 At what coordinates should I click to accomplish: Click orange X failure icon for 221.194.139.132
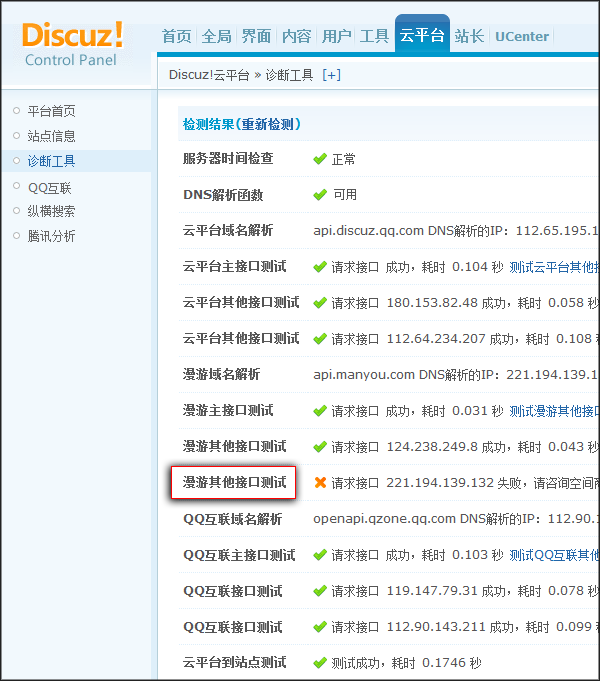(320, 483)
